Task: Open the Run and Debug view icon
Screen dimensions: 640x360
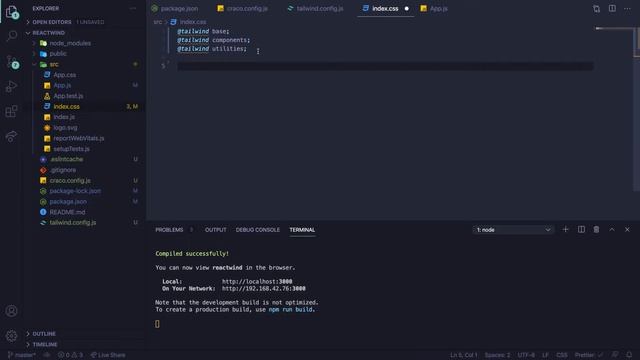Action: click(x=12, y=87)
